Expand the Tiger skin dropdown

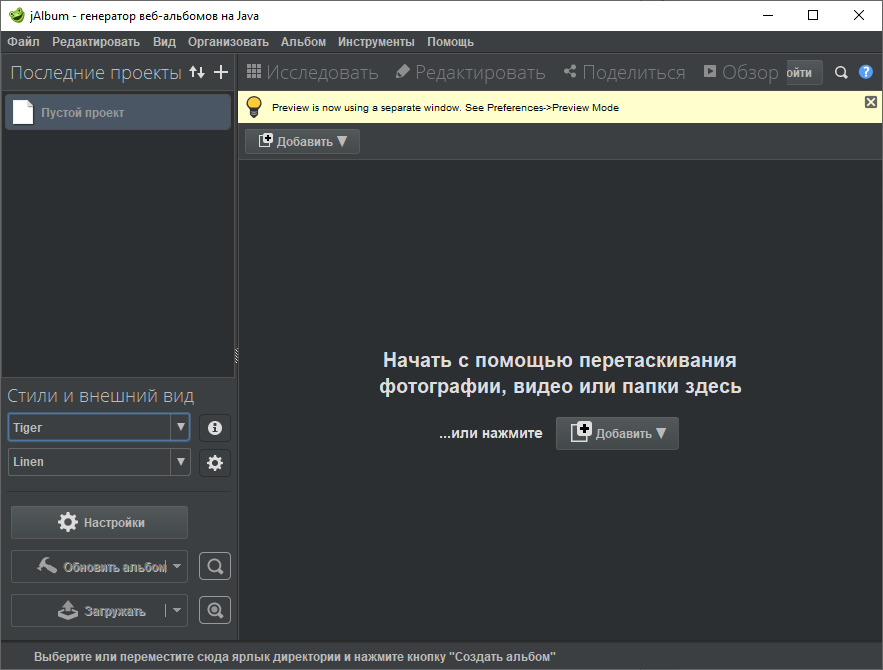tap(180, 427)
